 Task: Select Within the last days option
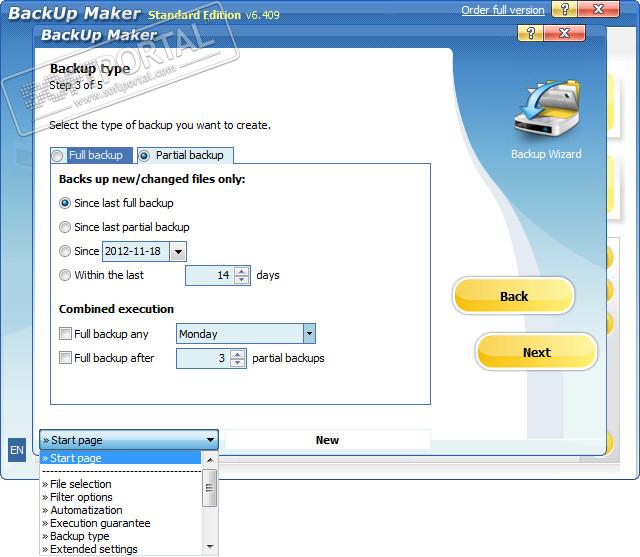pos(65,275)
